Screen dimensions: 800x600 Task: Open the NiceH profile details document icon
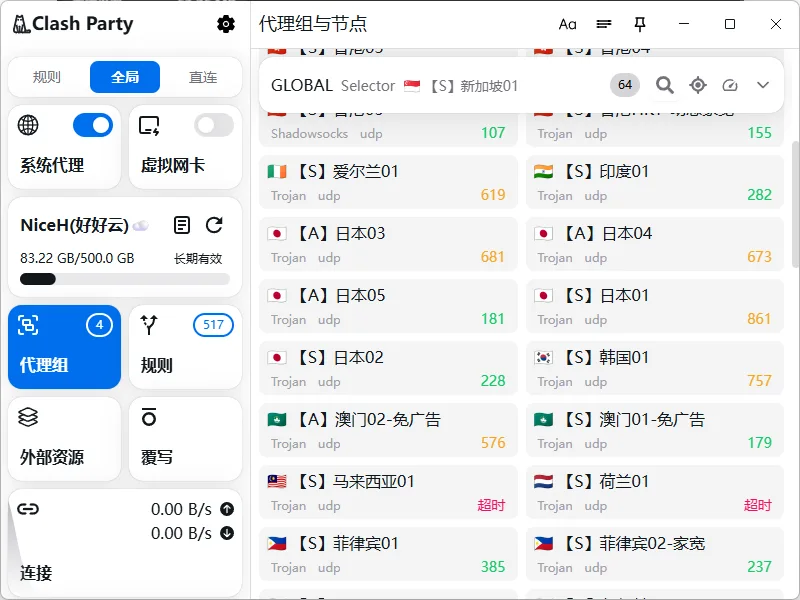pyautogui.click(x=182, y=225)
